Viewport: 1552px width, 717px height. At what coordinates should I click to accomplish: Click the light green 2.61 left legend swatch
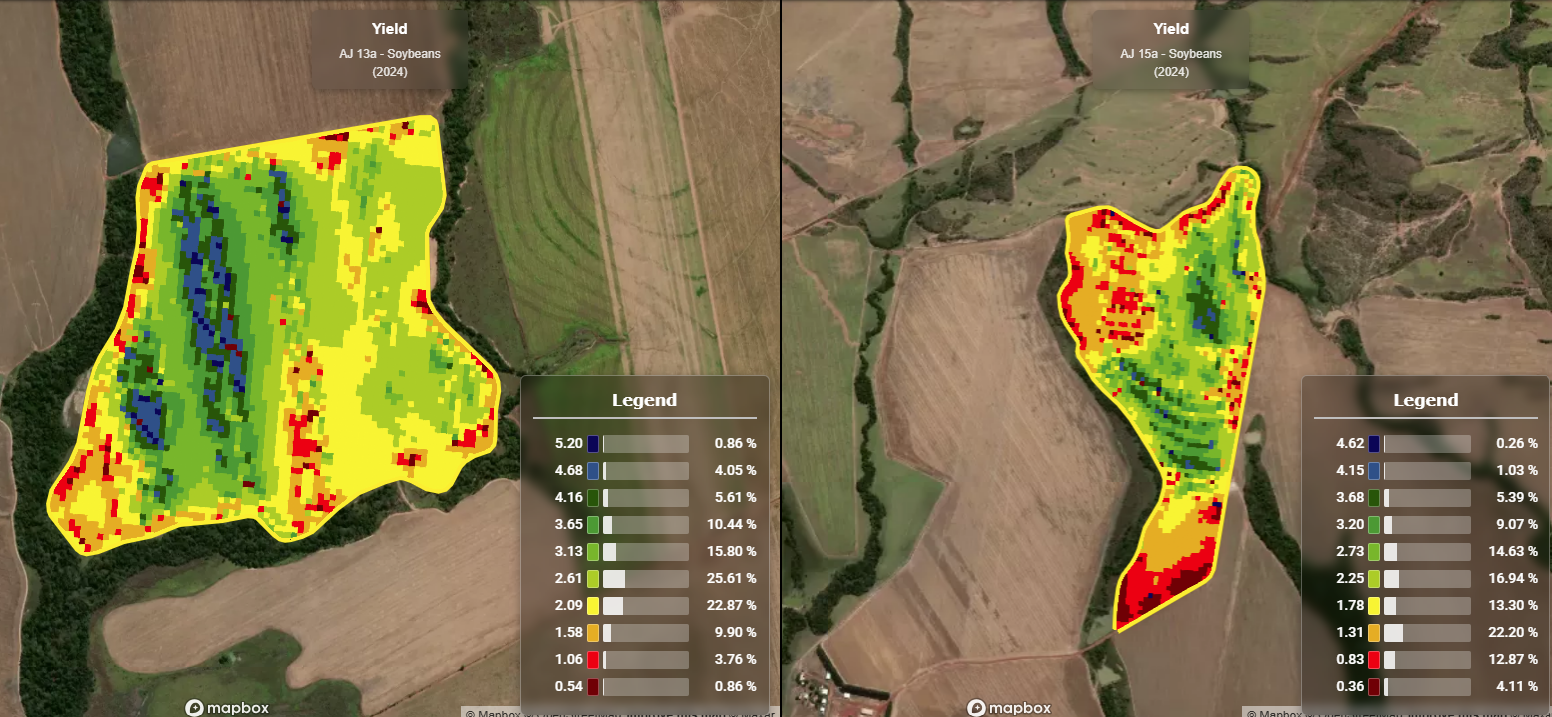tap(593, 579)
